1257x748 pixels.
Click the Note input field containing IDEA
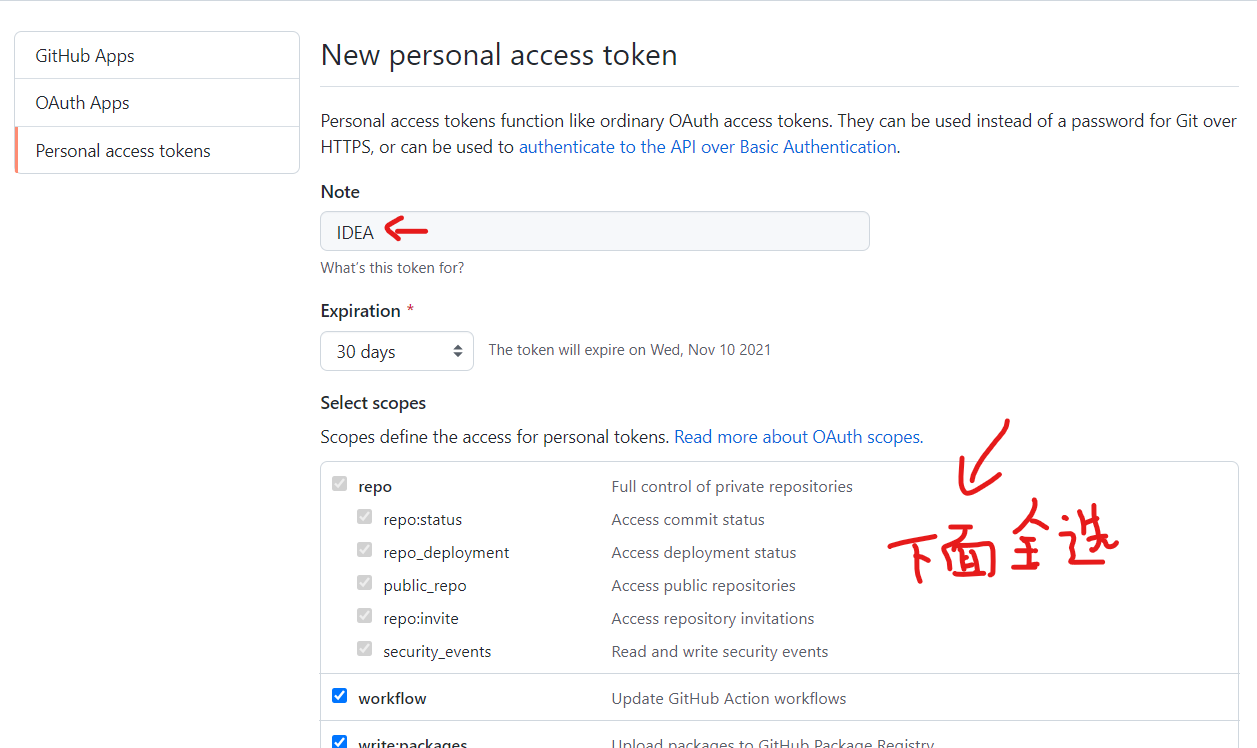click(x=595, y=231)
